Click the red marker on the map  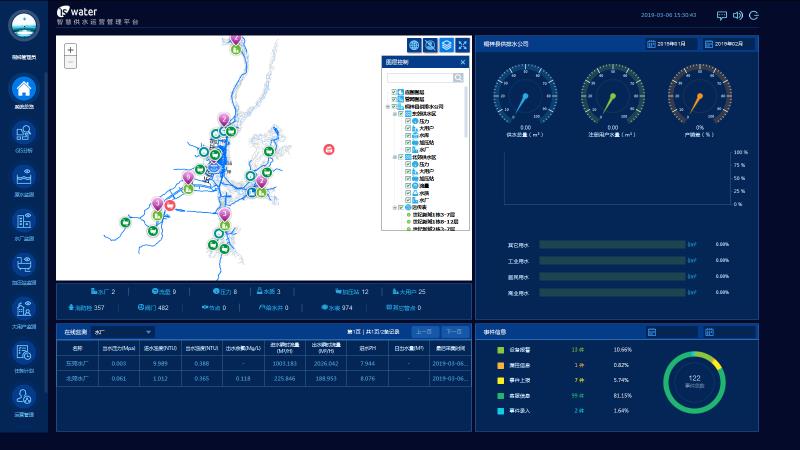329,149
